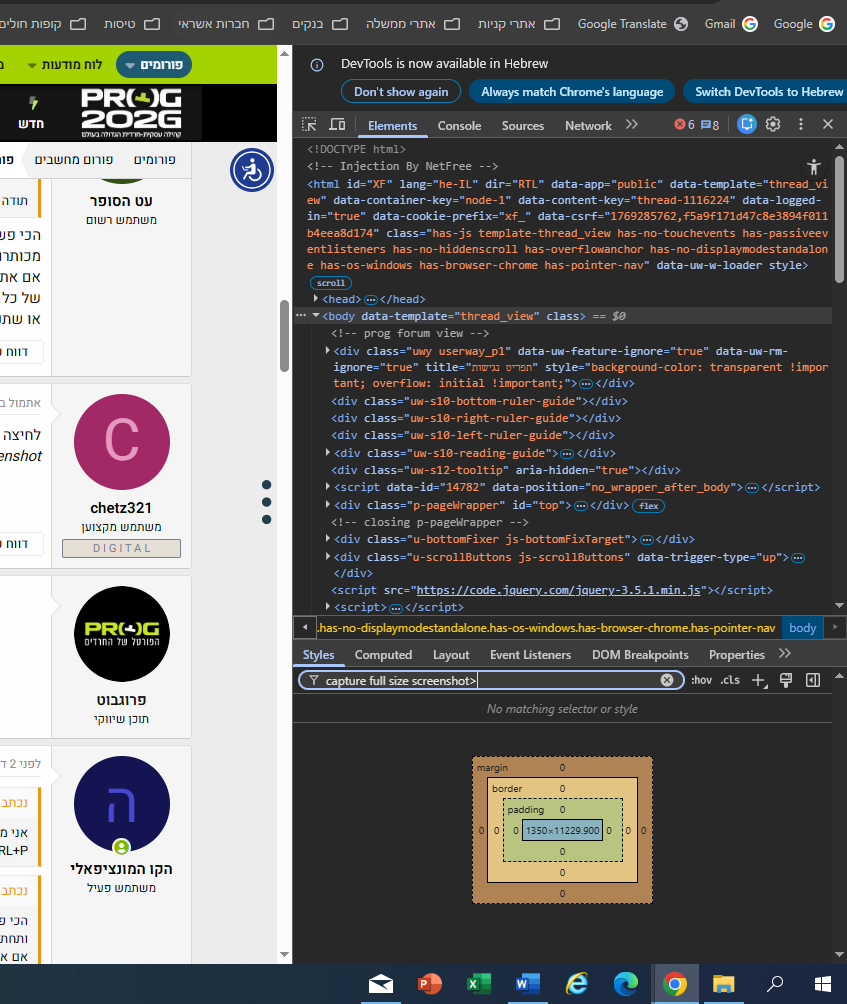The width and height of the screenshot is (847, 1004).
Task: Clear the styles filter text
Action: (666, 680)
